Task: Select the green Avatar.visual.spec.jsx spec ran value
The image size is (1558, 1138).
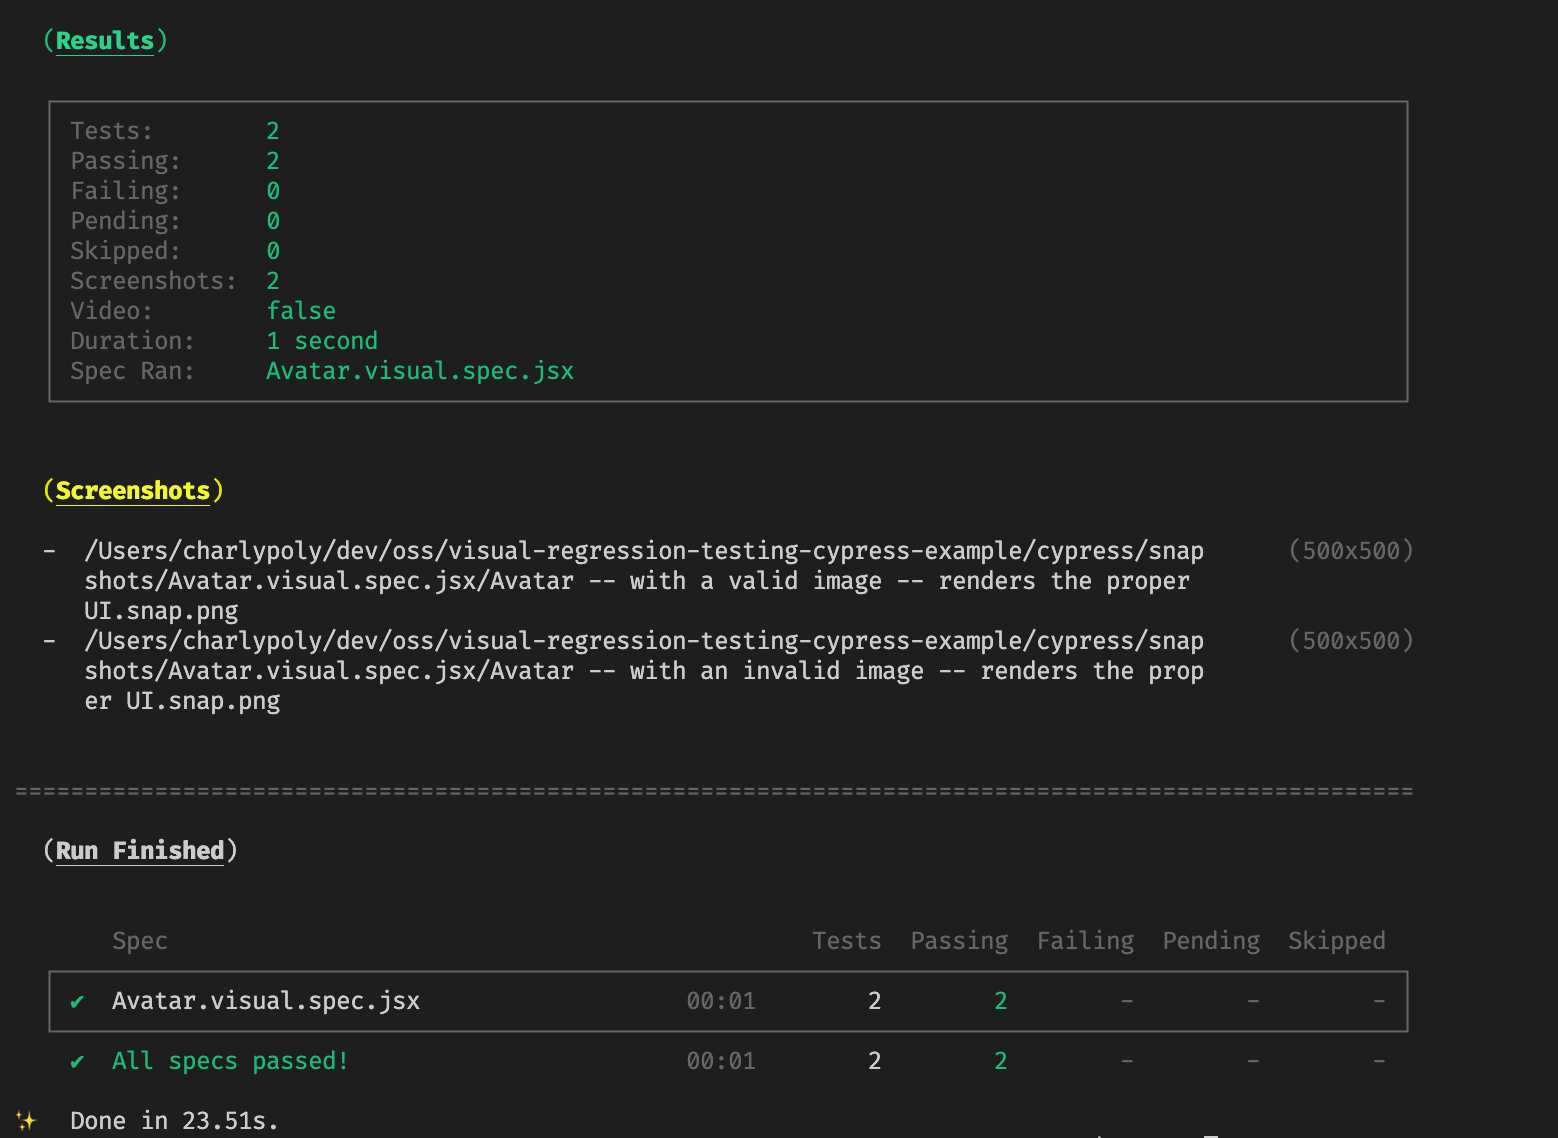Action: click(420, 371)
